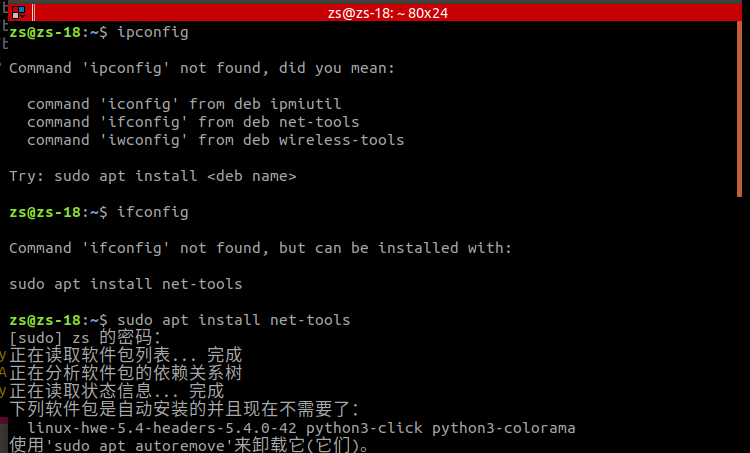This screenshot has width=750, height=453.
Task: Click the word 'ipmiutil' in the suggestions
Action: (306, 104)
